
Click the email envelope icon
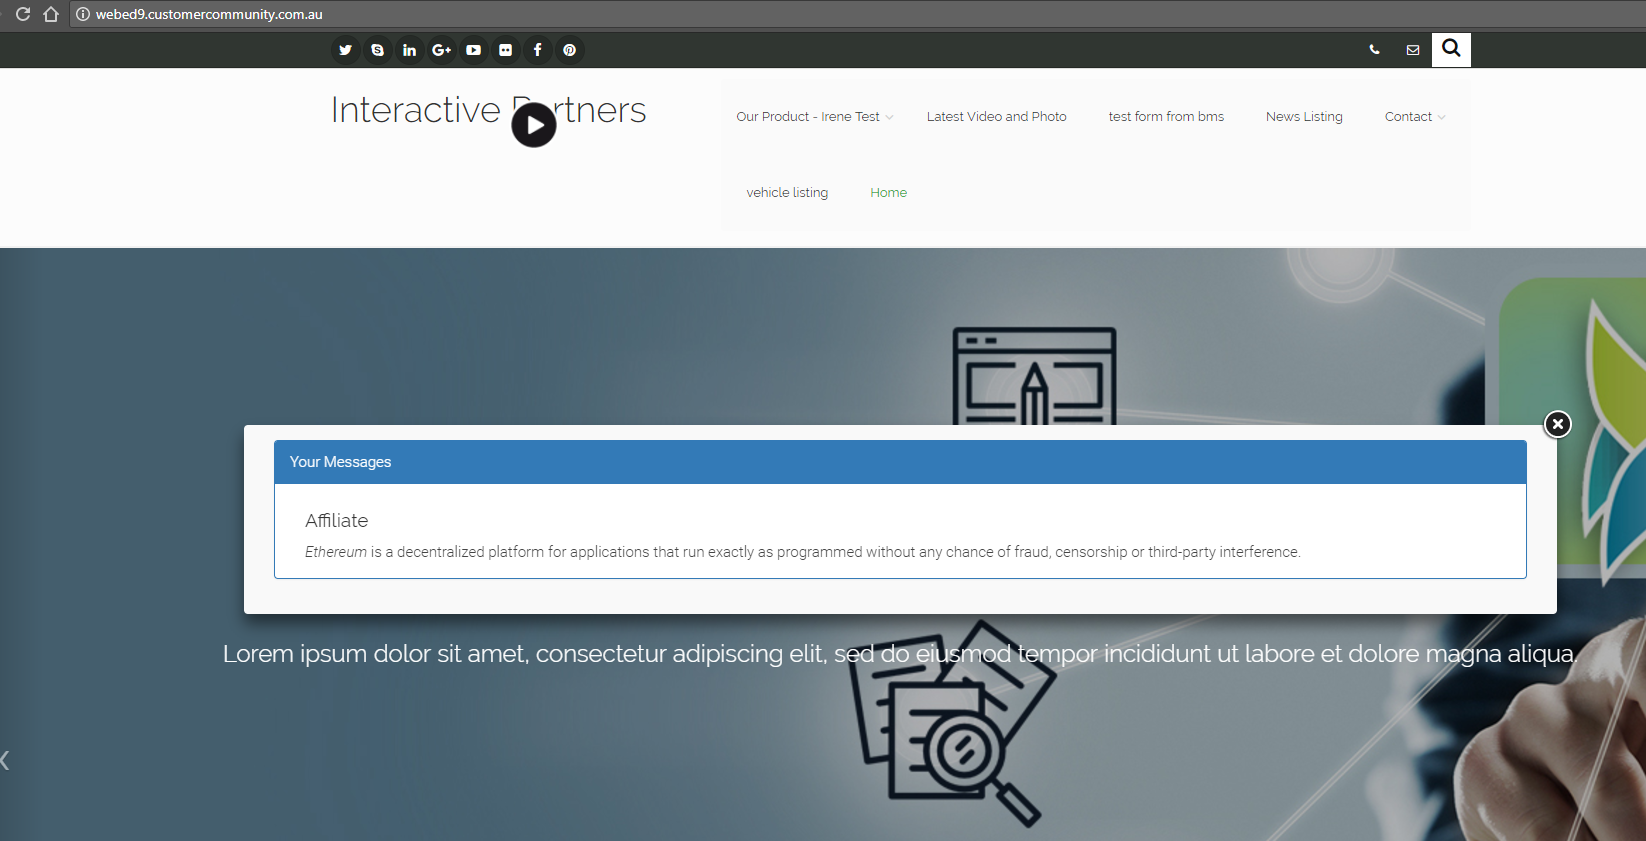tap(1412, 50)
